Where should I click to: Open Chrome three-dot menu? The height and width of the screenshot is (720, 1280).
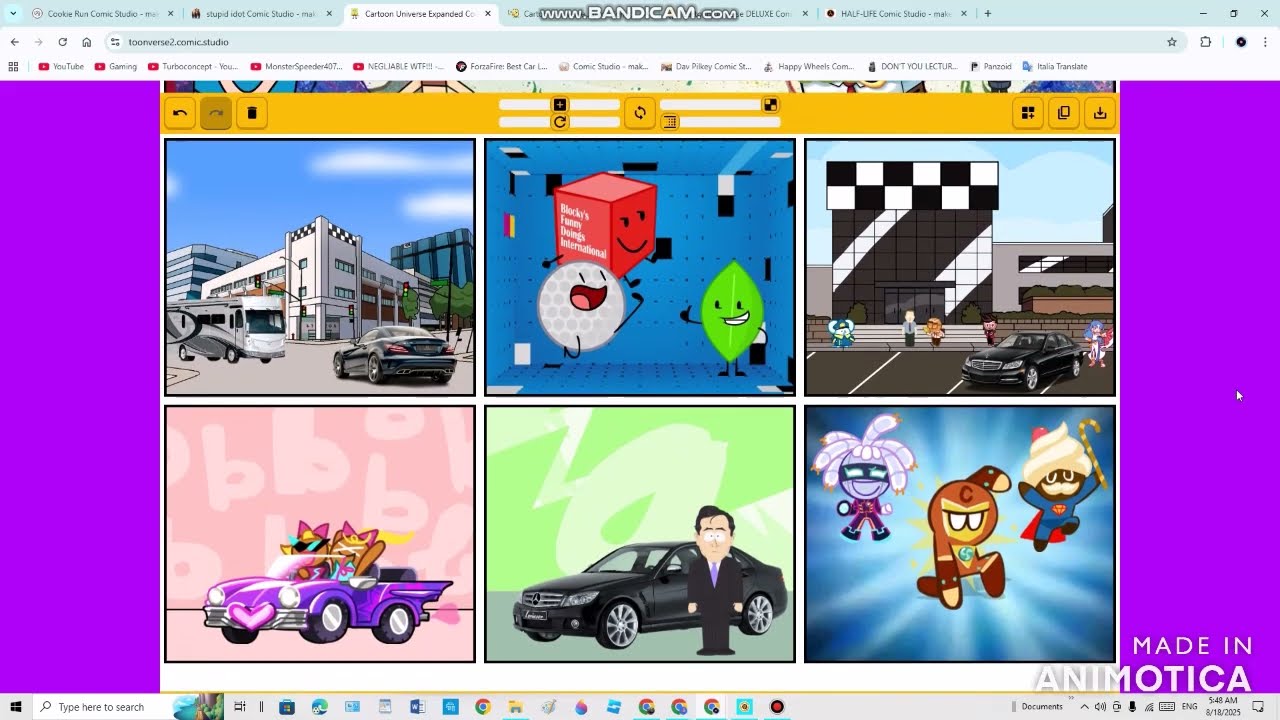point(1266,42)
